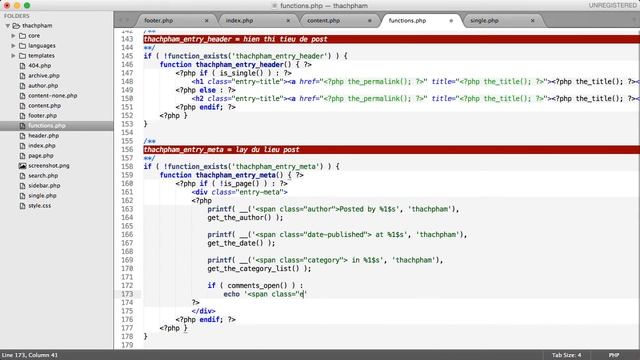The image size is (640, 360).
Task: Click the templates folder icon
Action: click(x=22, y=56)
